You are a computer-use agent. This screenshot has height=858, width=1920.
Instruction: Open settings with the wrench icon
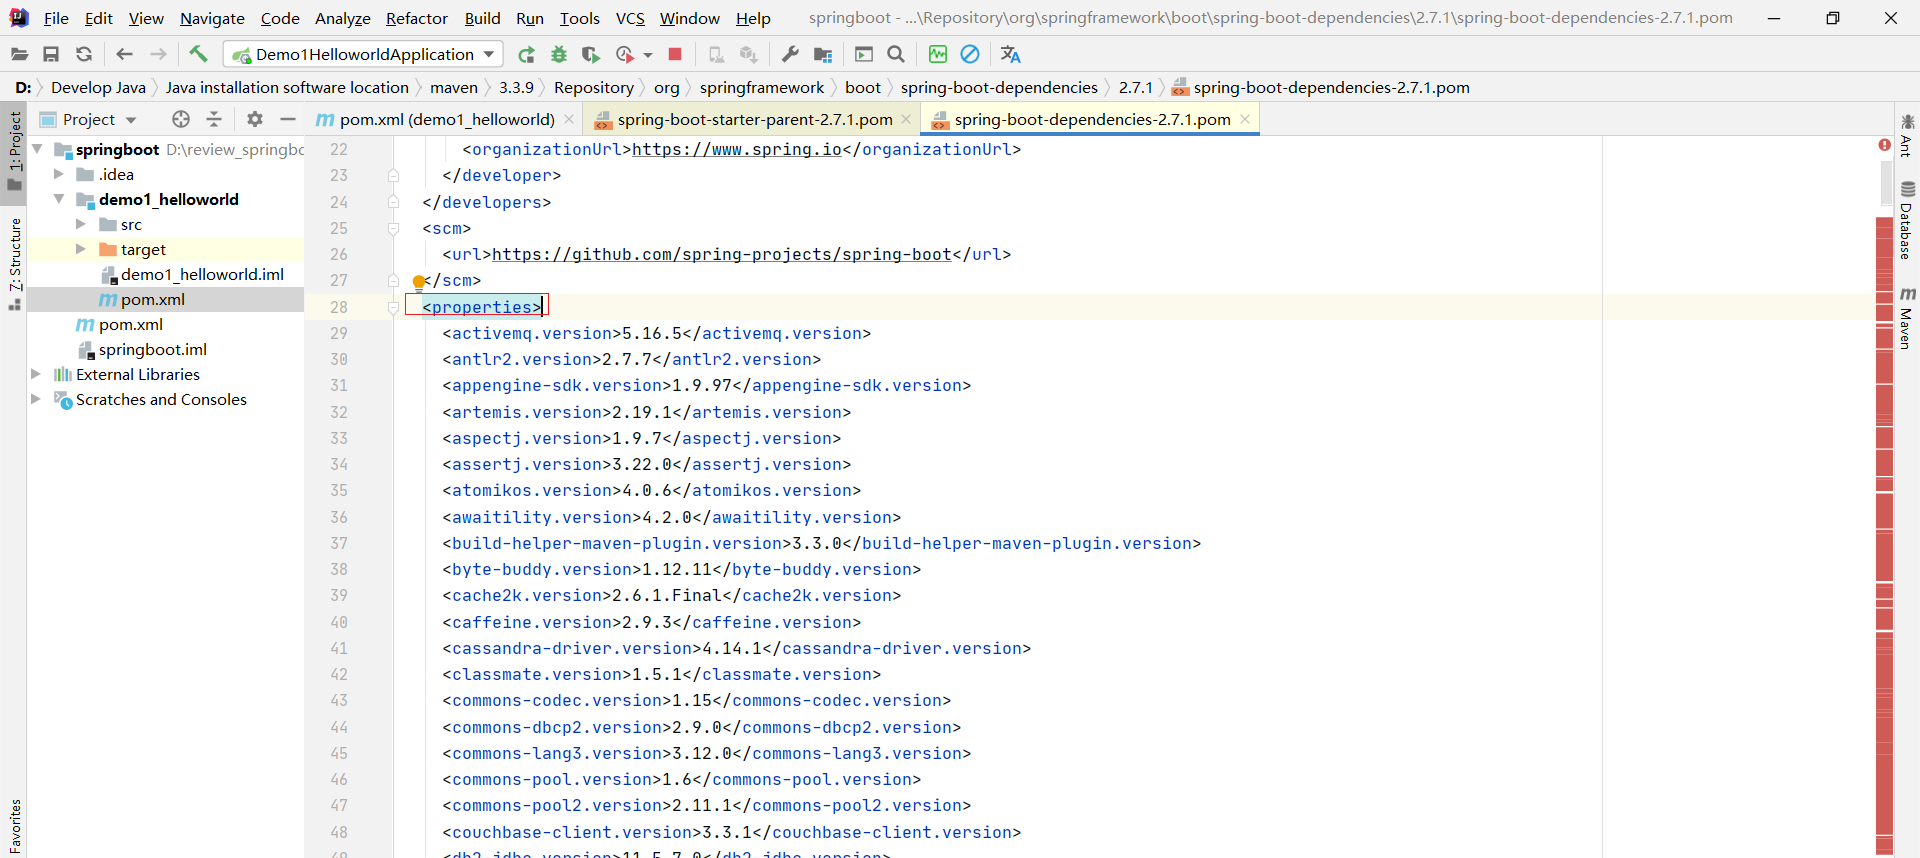[x=790, y=54]
